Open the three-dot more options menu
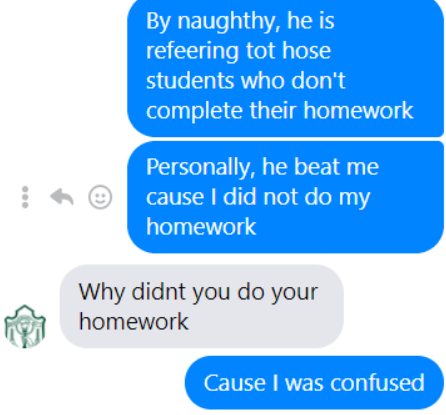This screenshot has height=415, width=446. [x=25, y=197]
